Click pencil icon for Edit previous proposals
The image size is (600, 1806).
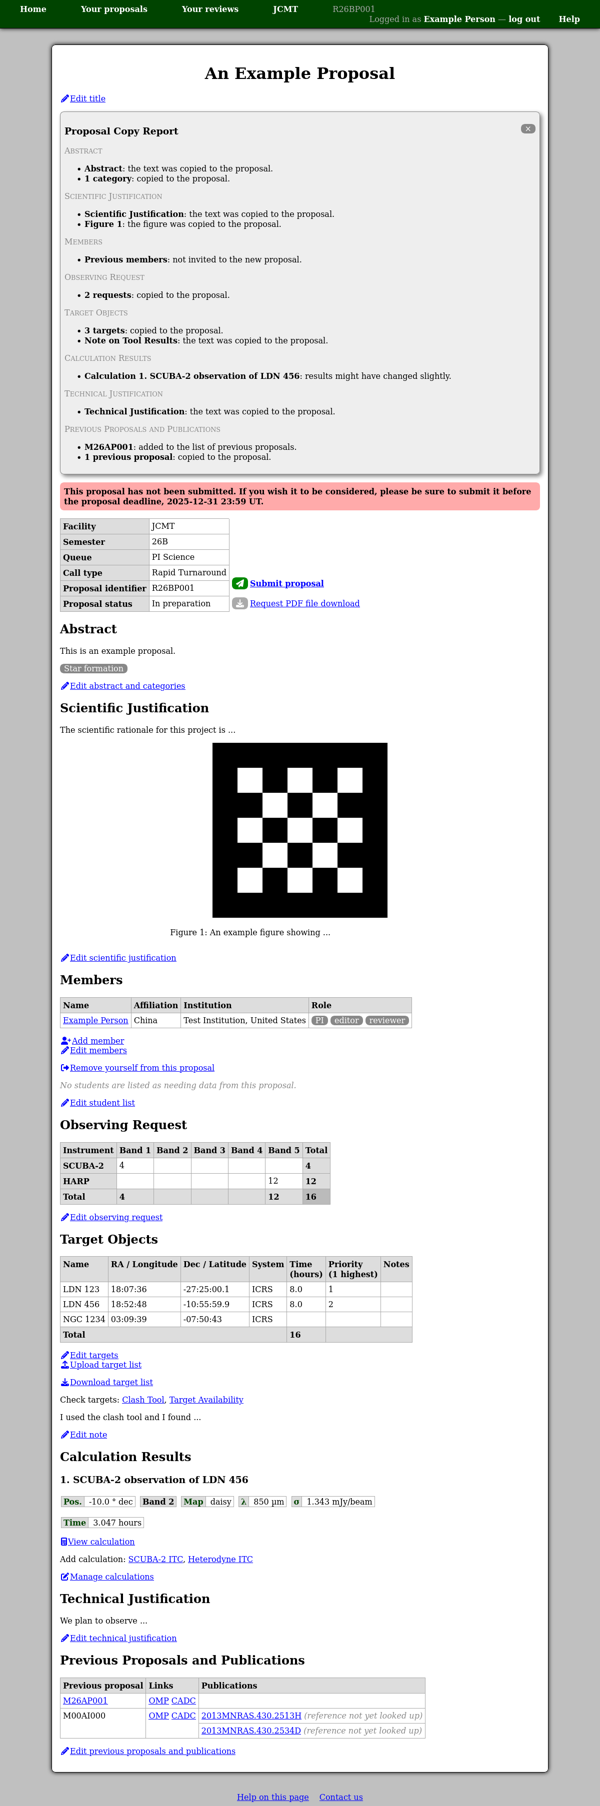tap(65, 1751)
